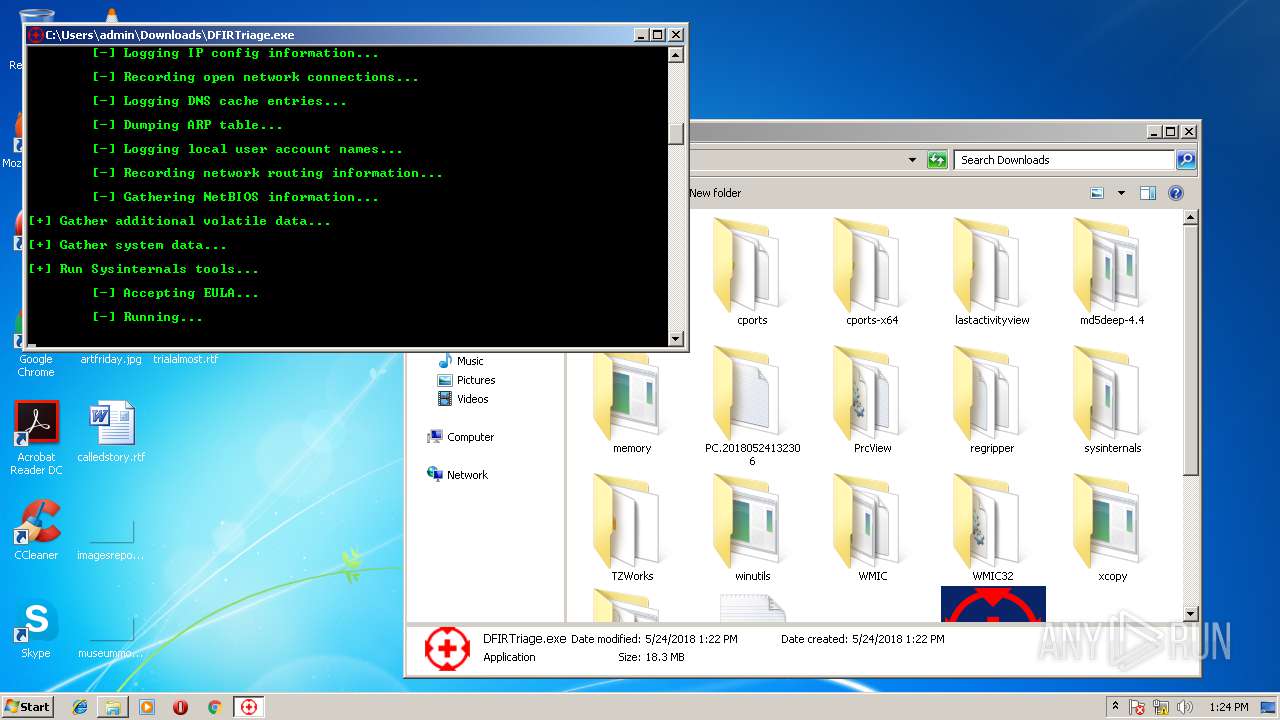Open Action Center flag tray icon
This screenshot has height=720, width=1280.
point(1137,707)
